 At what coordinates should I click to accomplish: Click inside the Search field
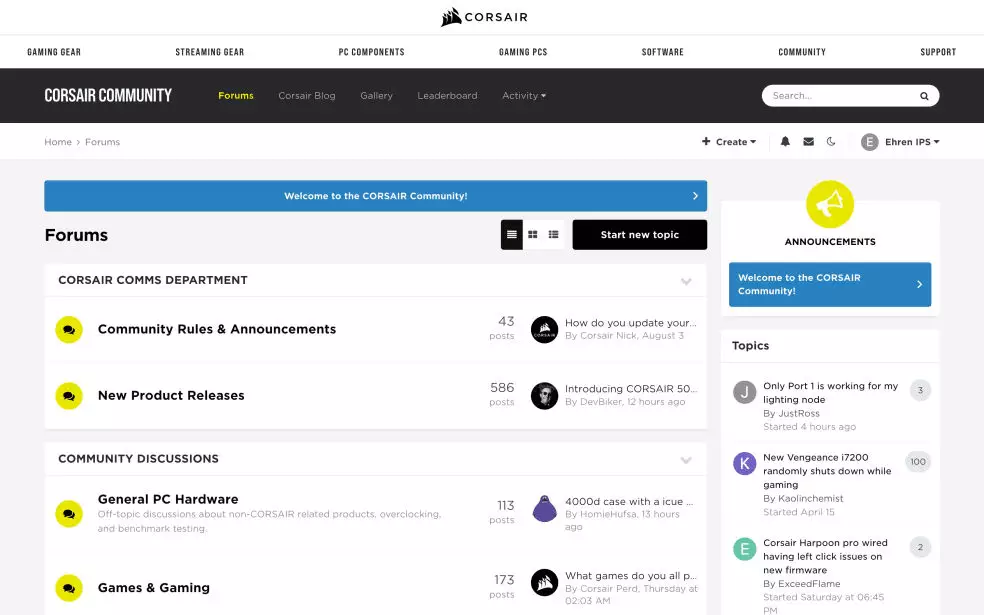841,96
